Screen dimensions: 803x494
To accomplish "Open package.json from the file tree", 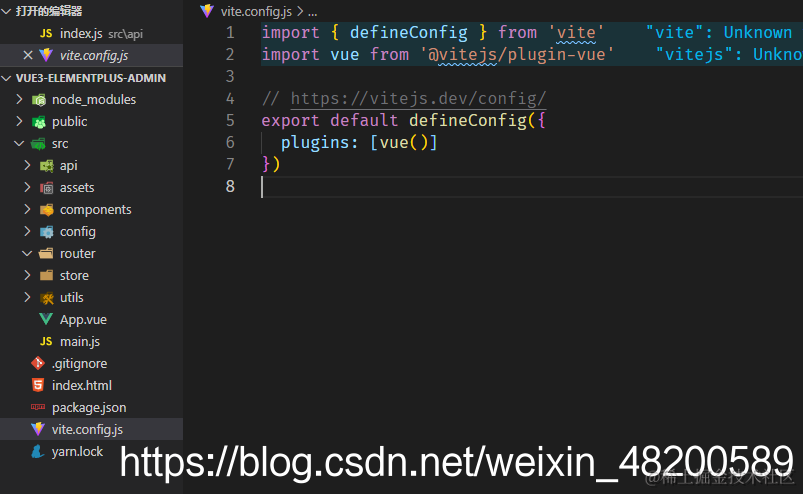I will (x=91, y=407).
